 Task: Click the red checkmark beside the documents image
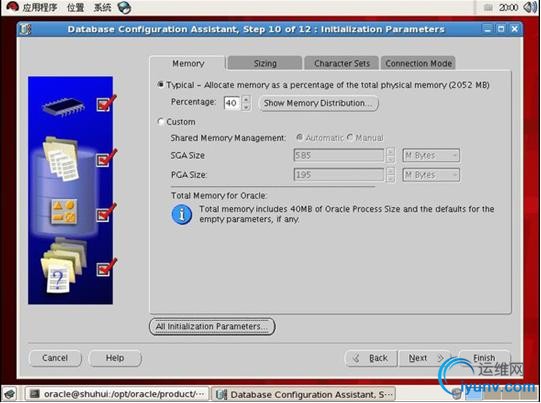pyautogui.click(x=106, y=158)
